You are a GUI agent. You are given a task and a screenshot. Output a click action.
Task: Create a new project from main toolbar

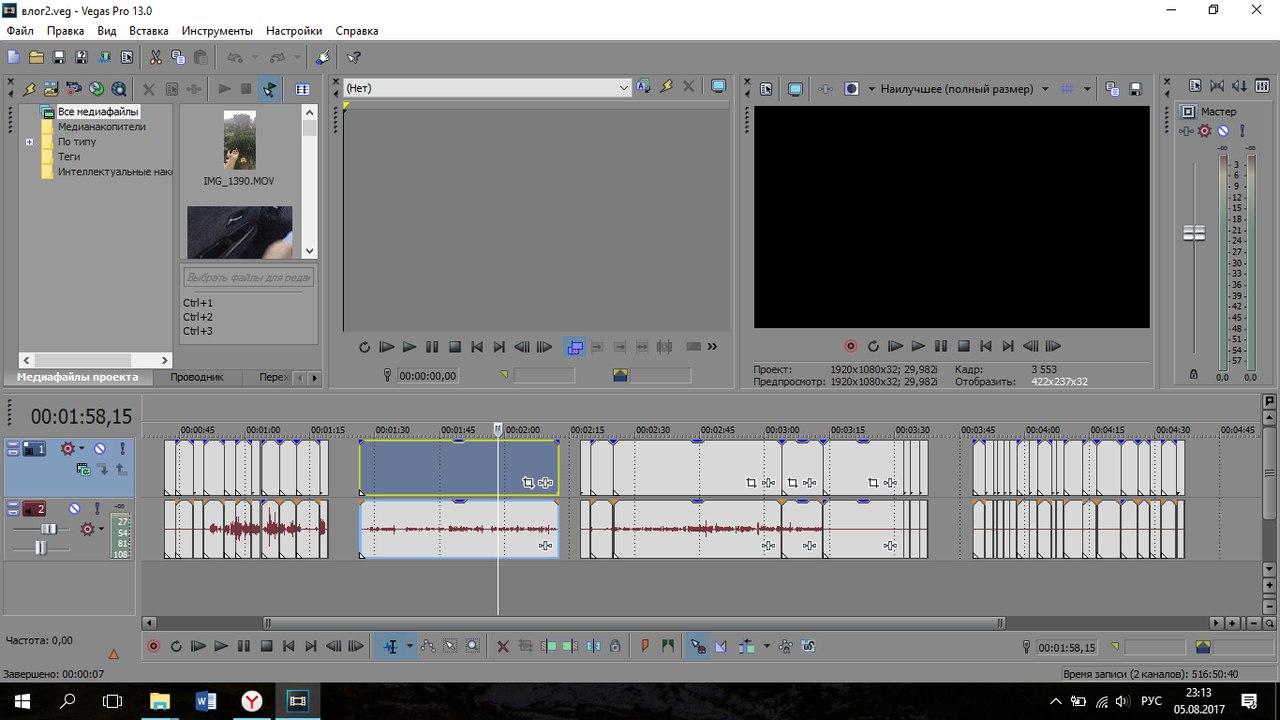13,57
